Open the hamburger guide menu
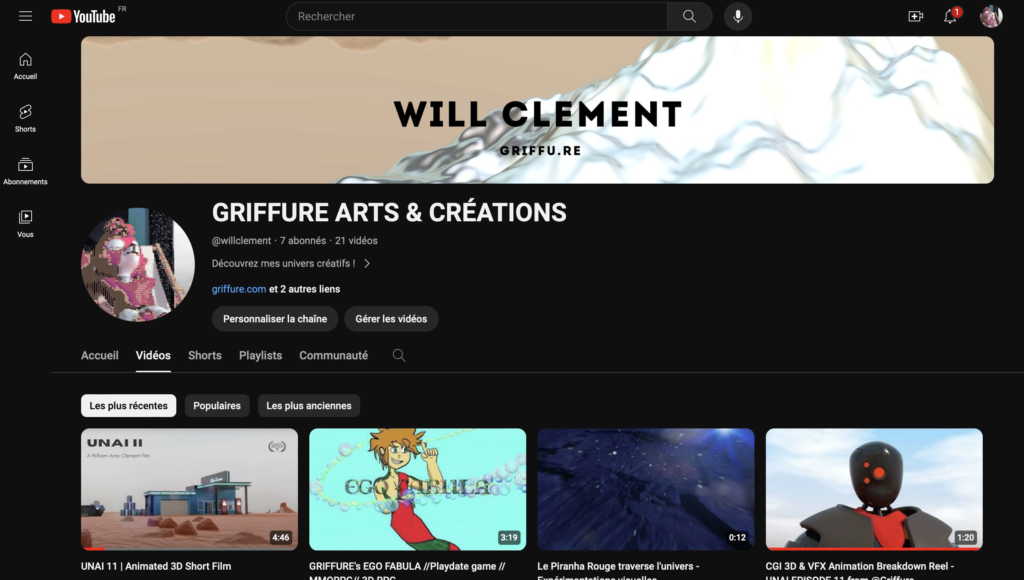1024x580 pixels. (x=25, y=16)
